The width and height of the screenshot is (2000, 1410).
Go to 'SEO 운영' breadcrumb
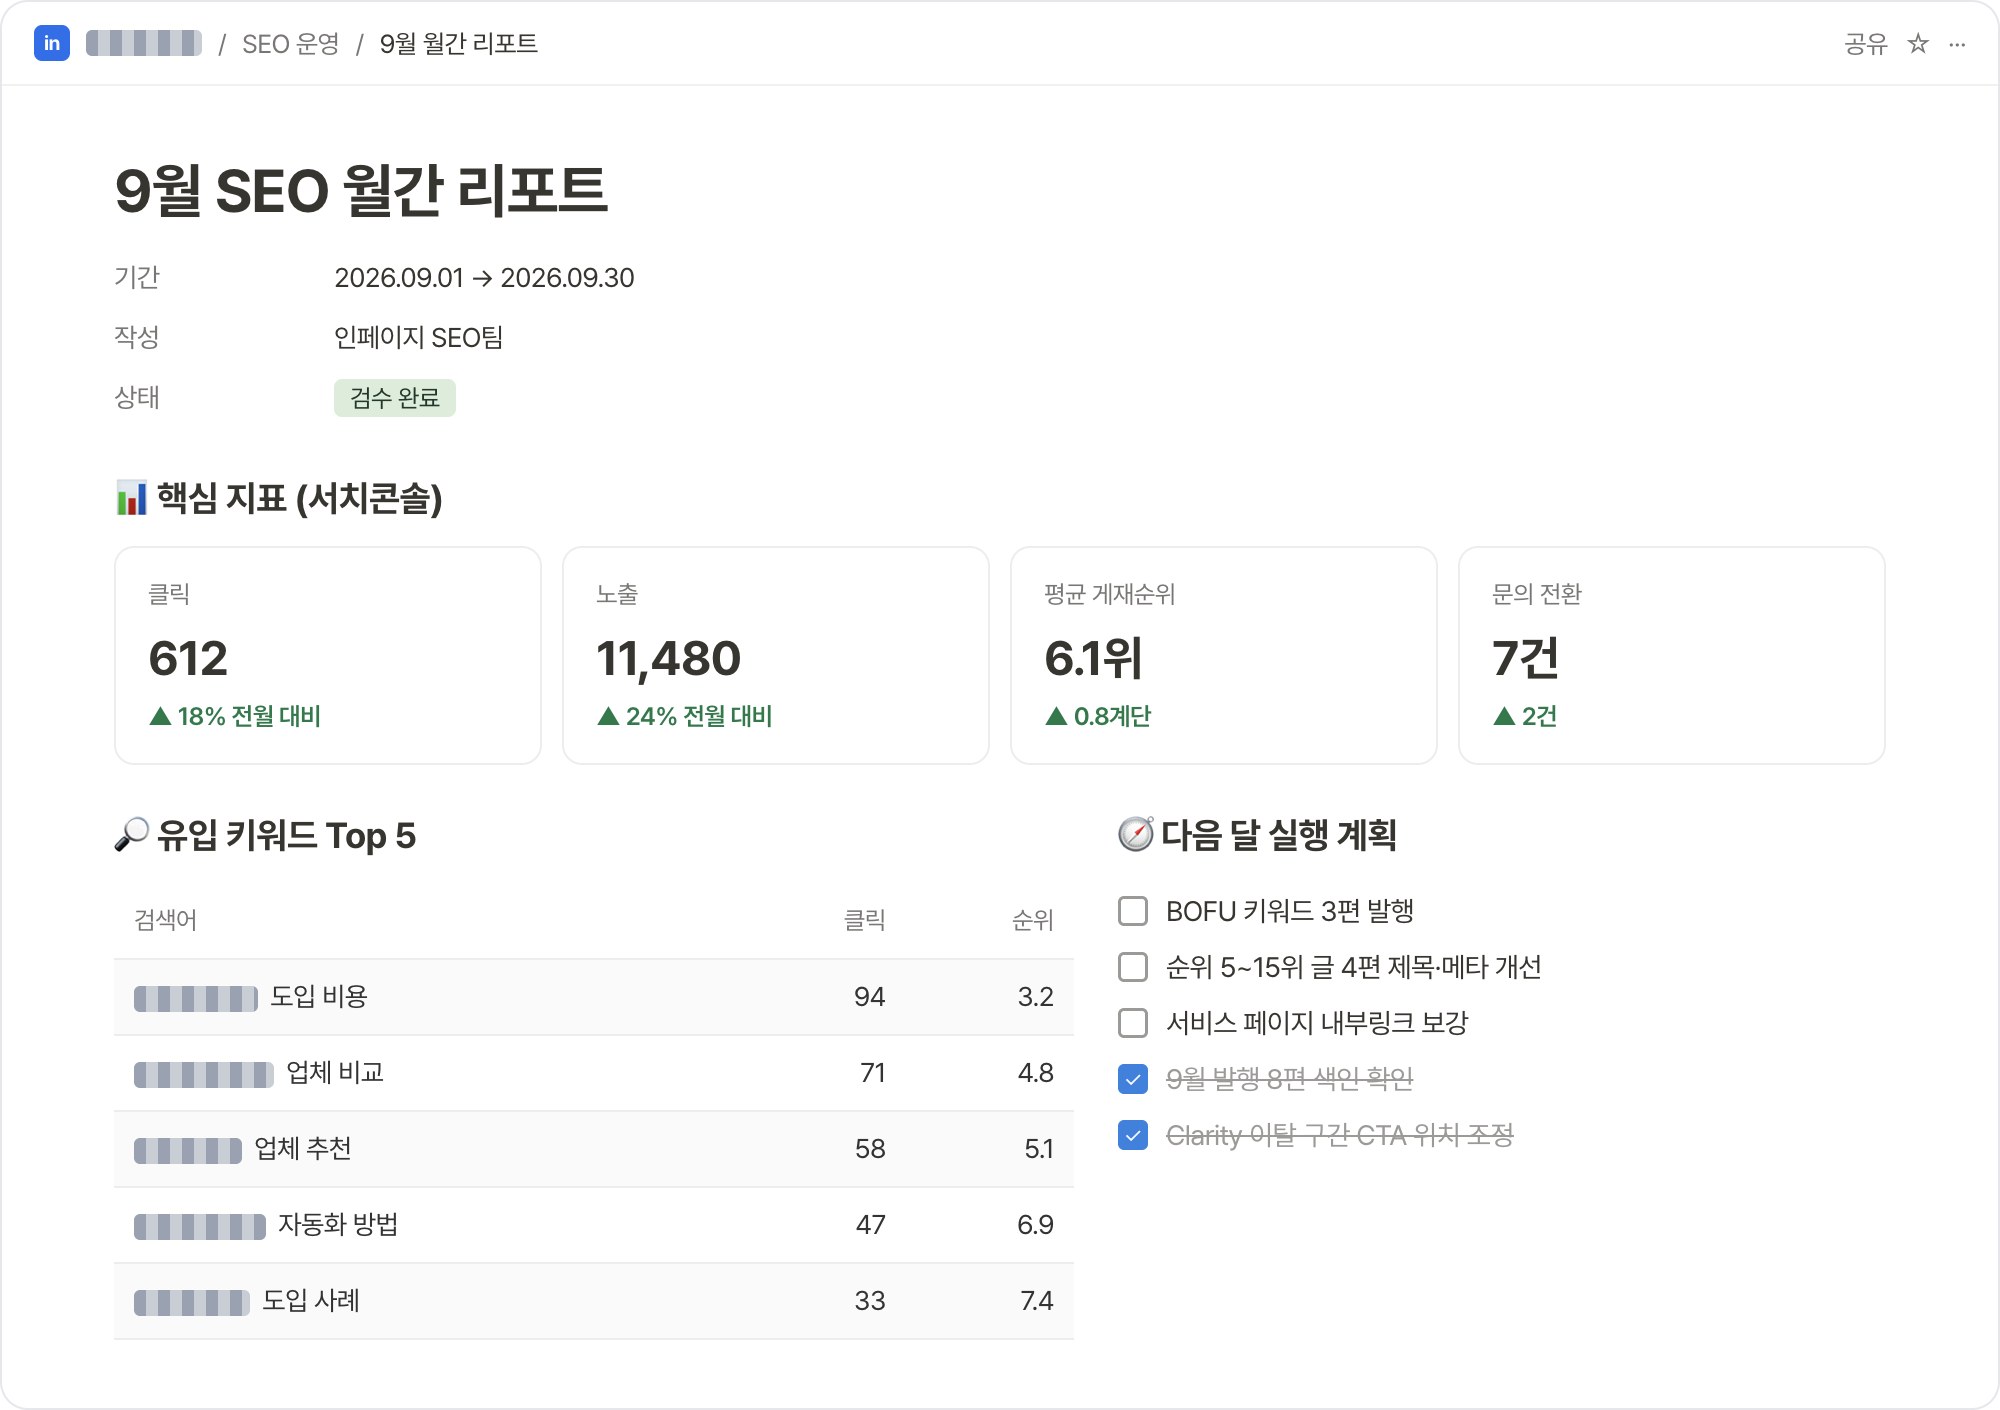(290, 44)
